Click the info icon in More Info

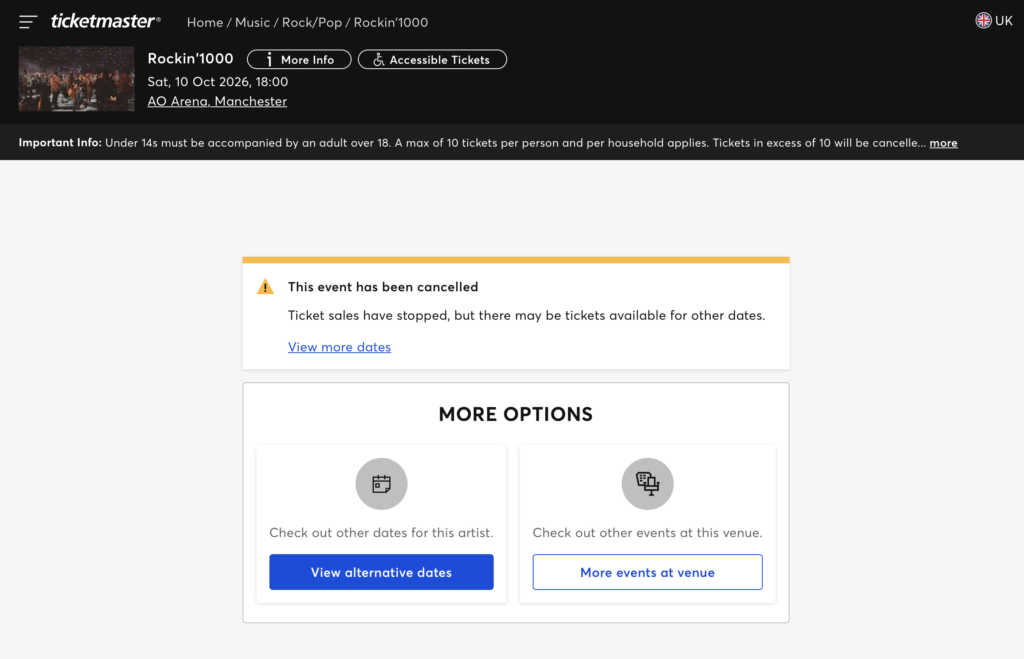click(269, 60)
